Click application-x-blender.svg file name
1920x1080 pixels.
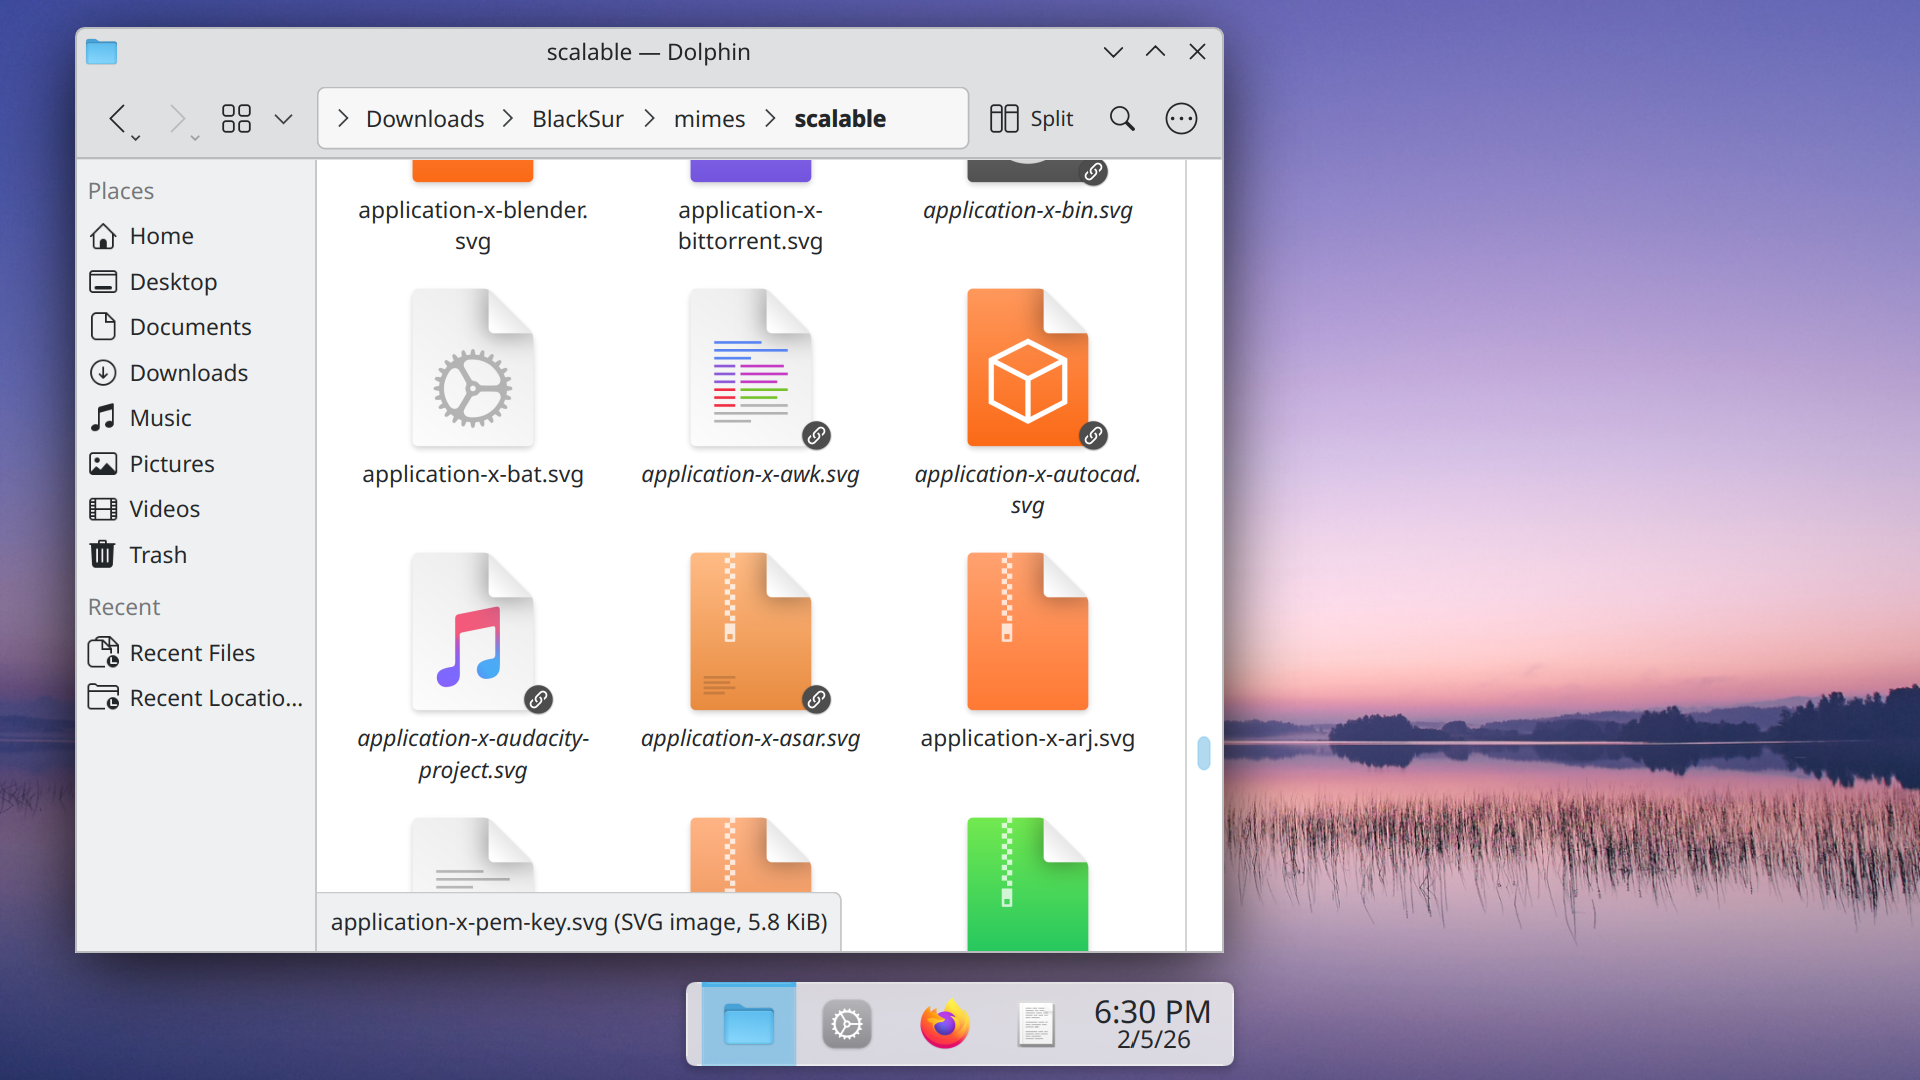click(473, 226)
